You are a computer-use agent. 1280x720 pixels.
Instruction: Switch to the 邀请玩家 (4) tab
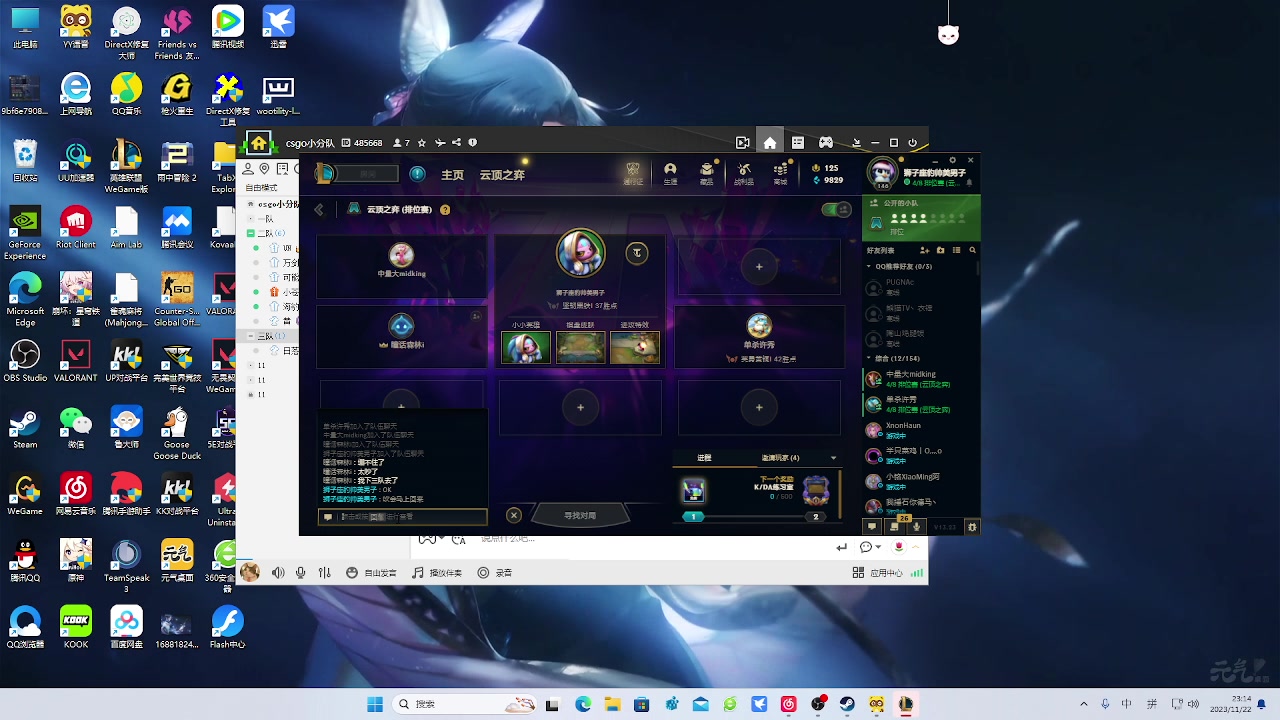coord(780,458)
